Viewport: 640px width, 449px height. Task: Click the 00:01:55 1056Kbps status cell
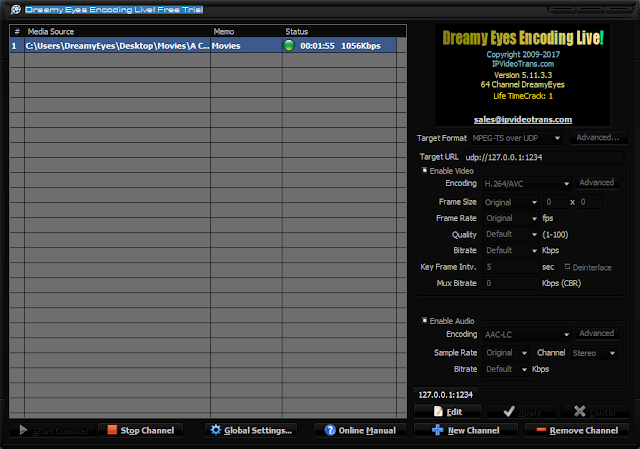tap(339, 46)
